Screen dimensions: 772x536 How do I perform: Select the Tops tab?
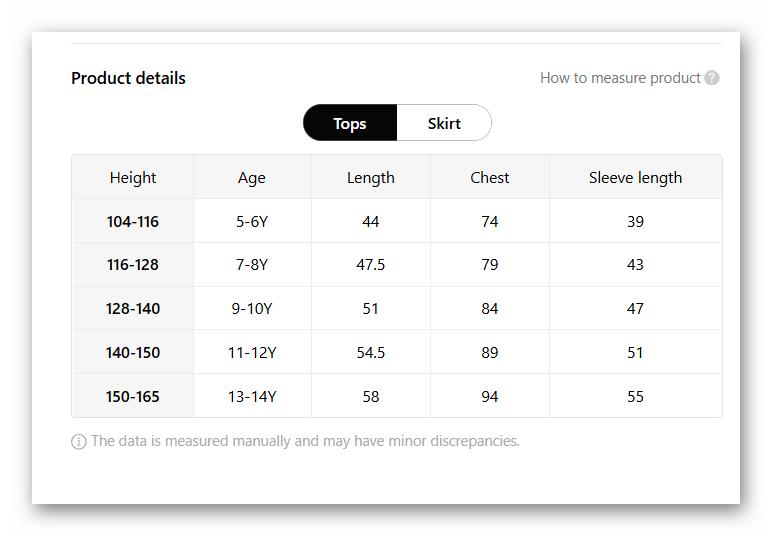tap(350, 123)
